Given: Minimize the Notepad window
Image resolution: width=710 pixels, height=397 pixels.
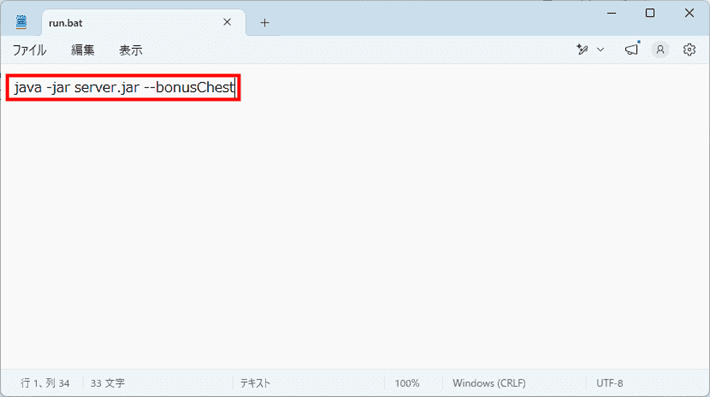Looking at the screenshot, I should pyautogui.click(x=612, y=13).
